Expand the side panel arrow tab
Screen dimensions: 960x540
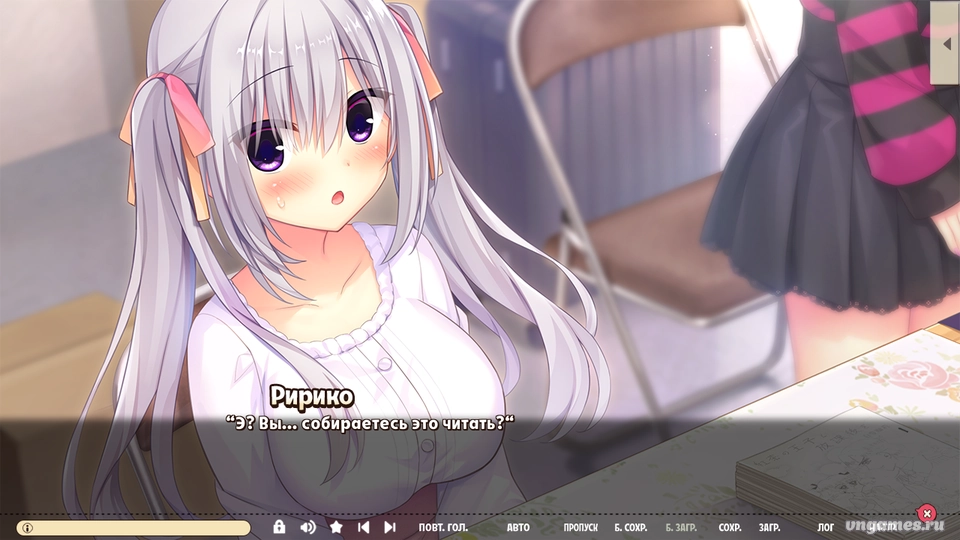(x=946, y=43)
